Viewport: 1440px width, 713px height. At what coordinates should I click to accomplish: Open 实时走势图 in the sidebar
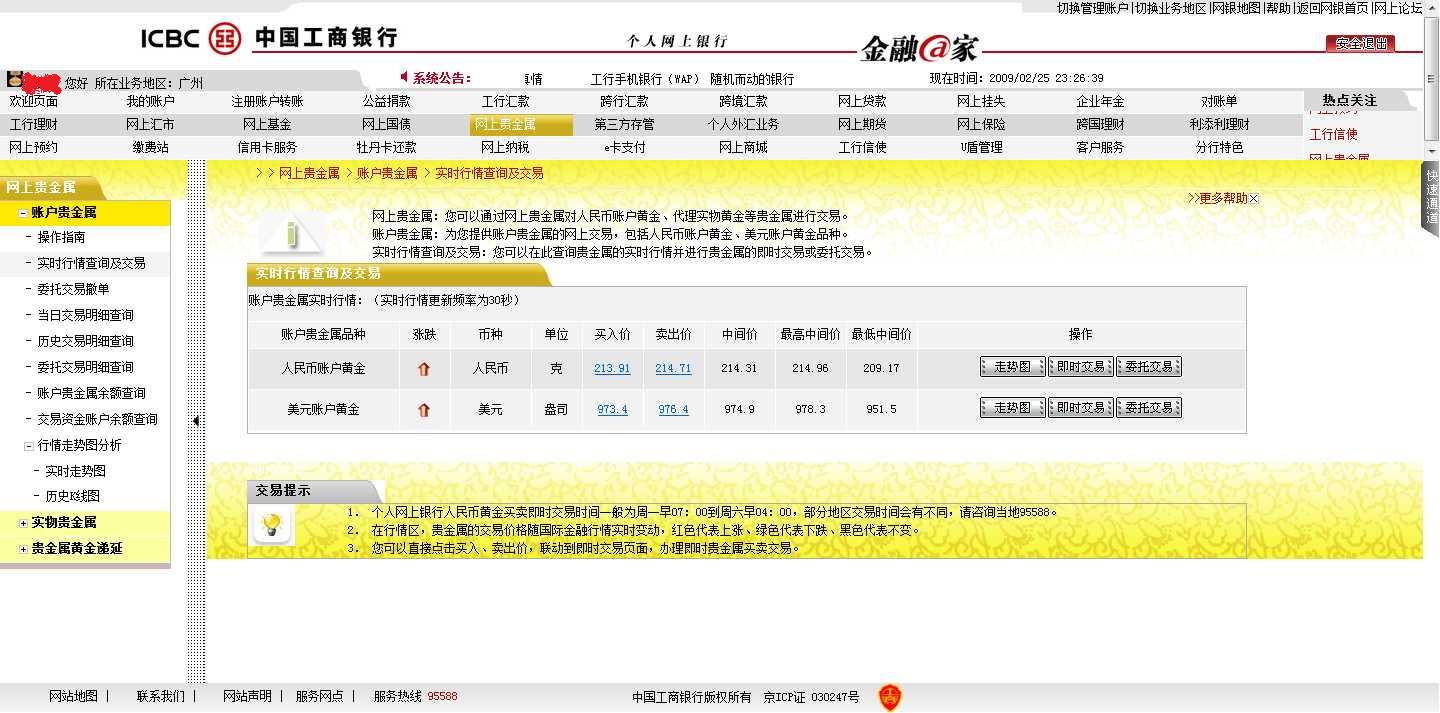(75, 471)
